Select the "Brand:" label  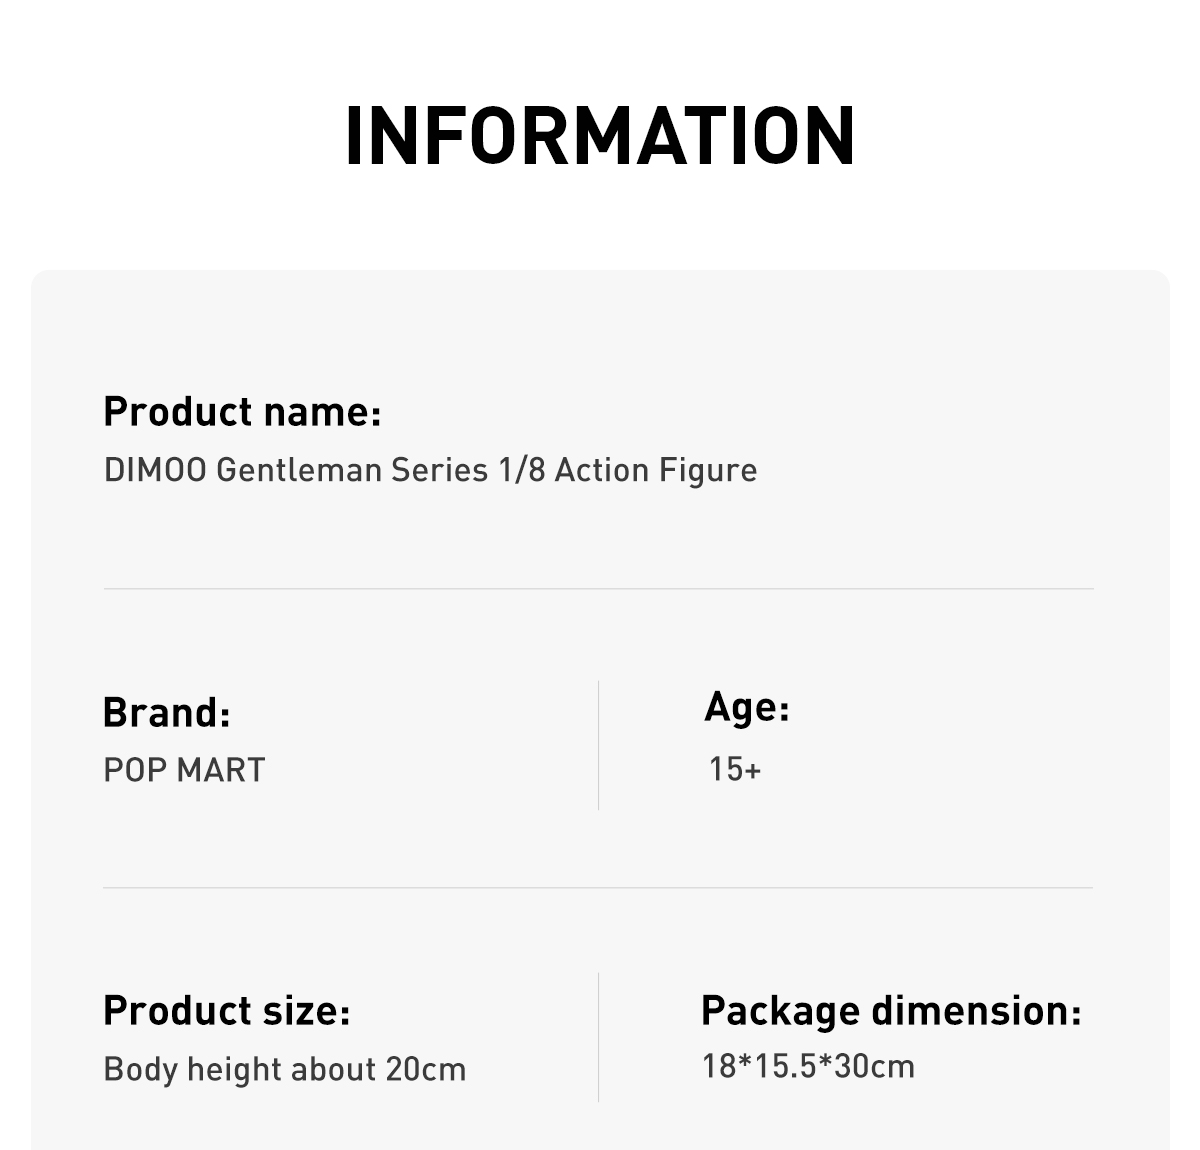166,713
